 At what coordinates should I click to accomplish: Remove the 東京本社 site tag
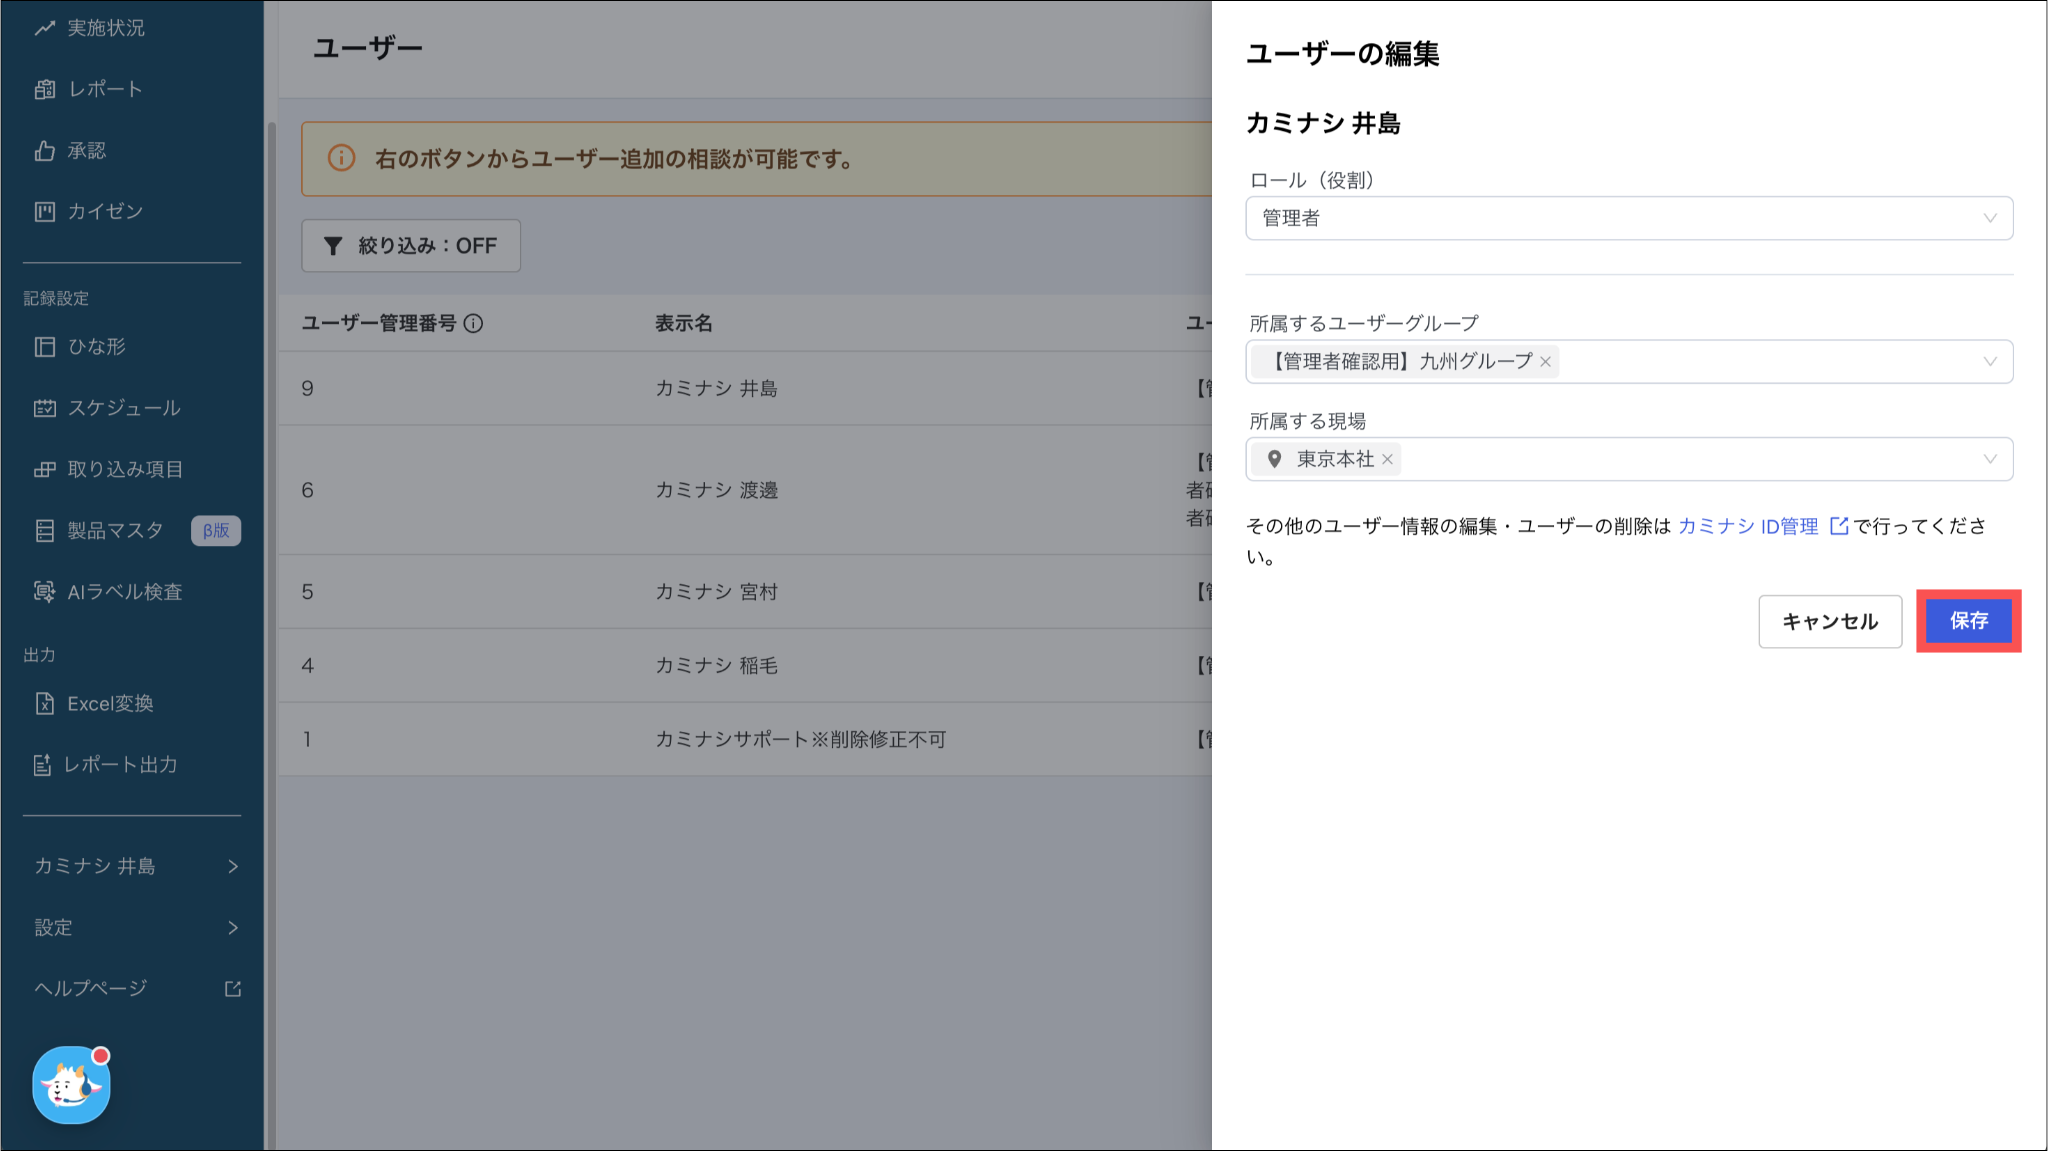click(1387, 460)
